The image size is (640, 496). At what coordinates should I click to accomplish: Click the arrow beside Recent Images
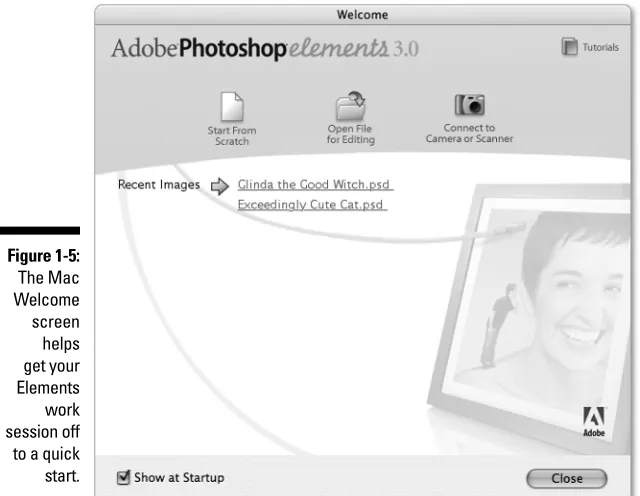point(220,187)
